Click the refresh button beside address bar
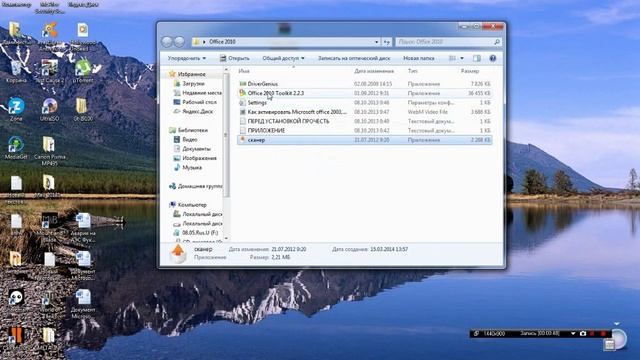Viewport: 640px width, 360px height. pyautogui.click(x=387, y=42)
